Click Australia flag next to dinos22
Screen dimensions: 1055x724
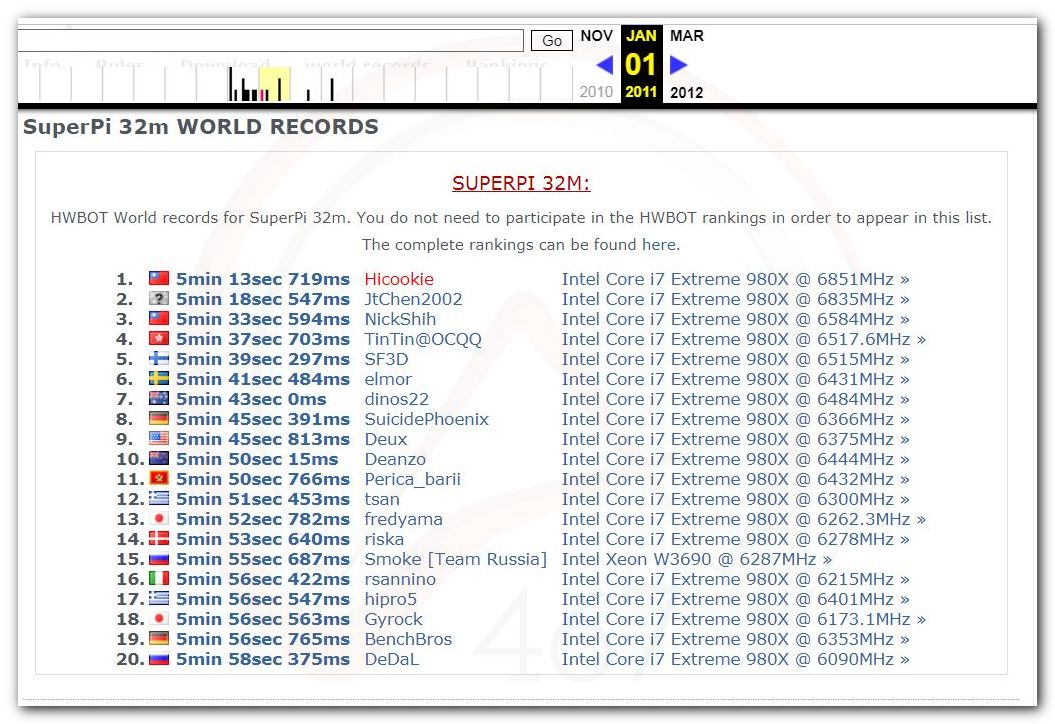click(159, 398)
